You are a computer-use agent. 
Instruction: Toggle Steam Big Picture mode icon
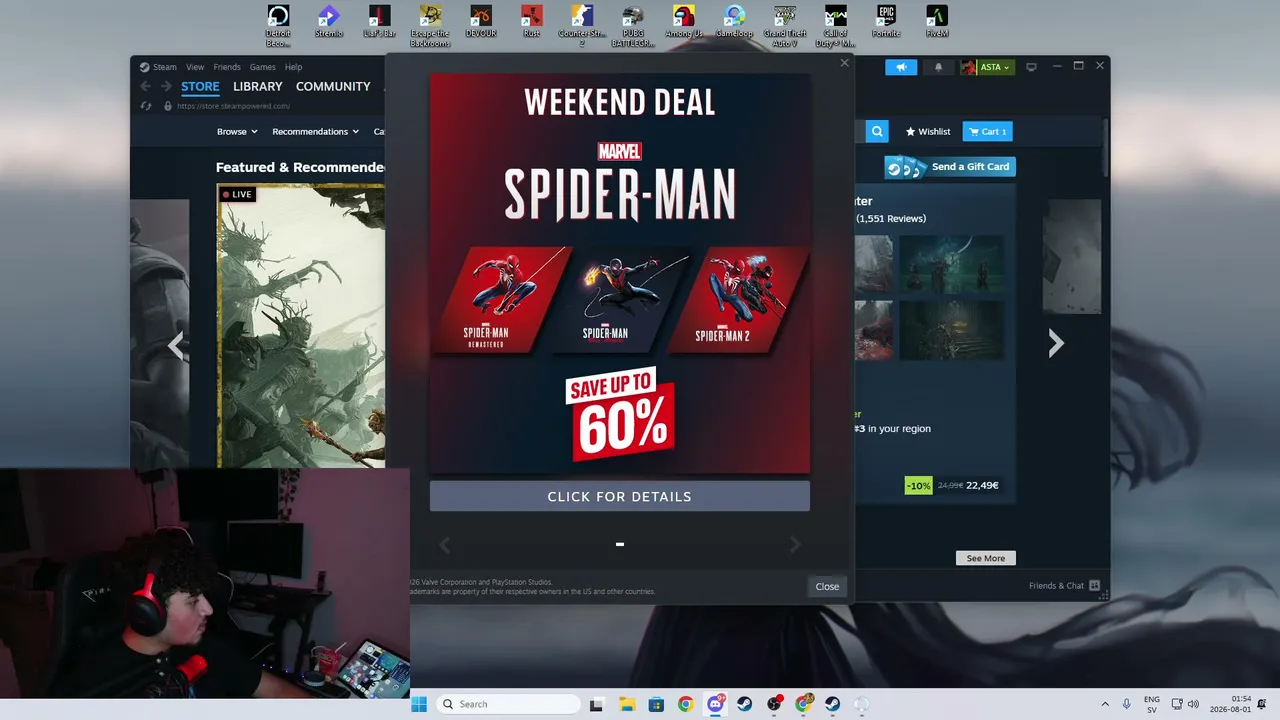click(x=1031, y=67)
